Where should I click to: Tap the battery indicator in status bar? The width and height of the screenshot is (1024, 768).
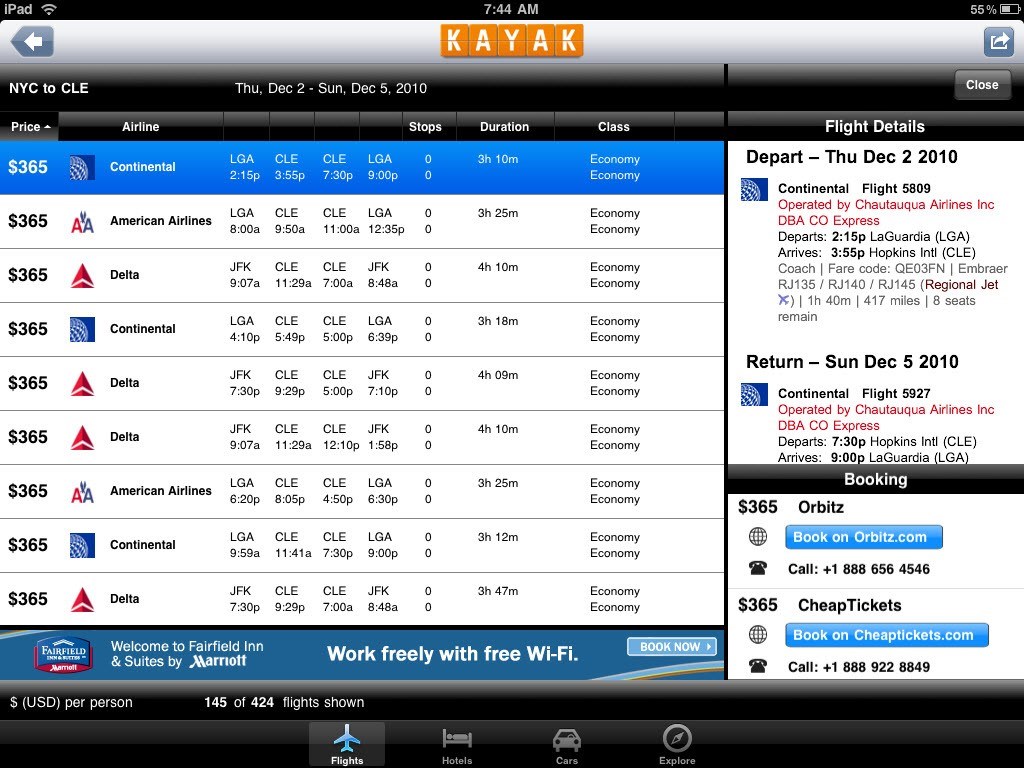click(x=1010, y=9)
